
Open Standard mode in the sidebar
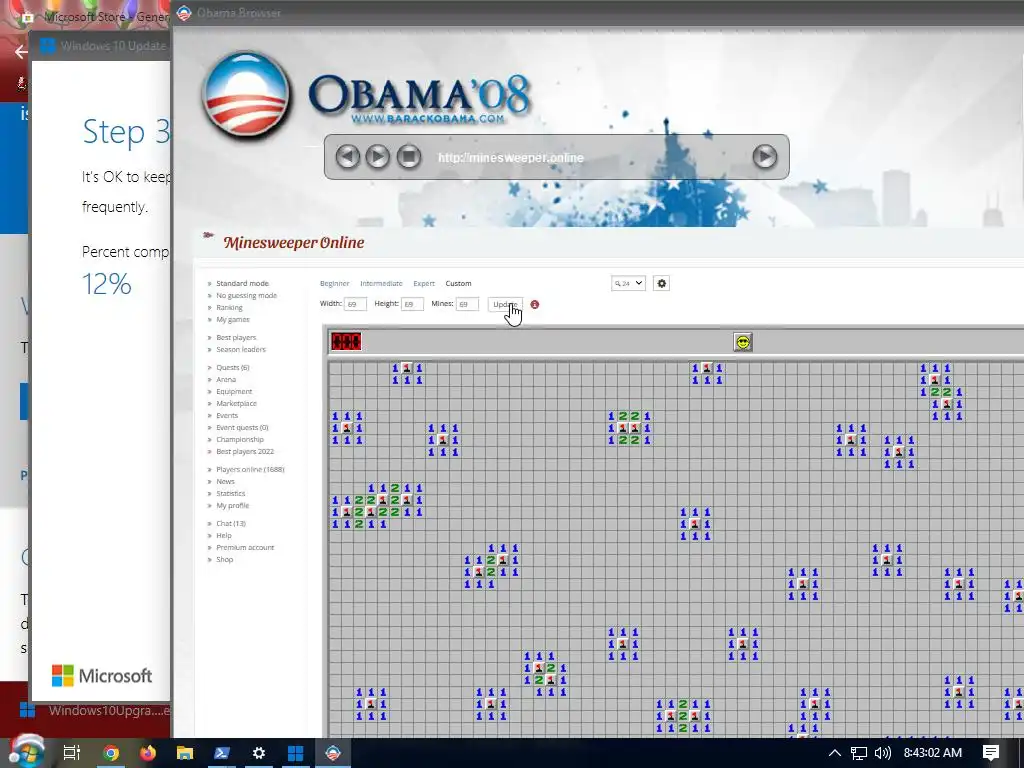(242, 283)
